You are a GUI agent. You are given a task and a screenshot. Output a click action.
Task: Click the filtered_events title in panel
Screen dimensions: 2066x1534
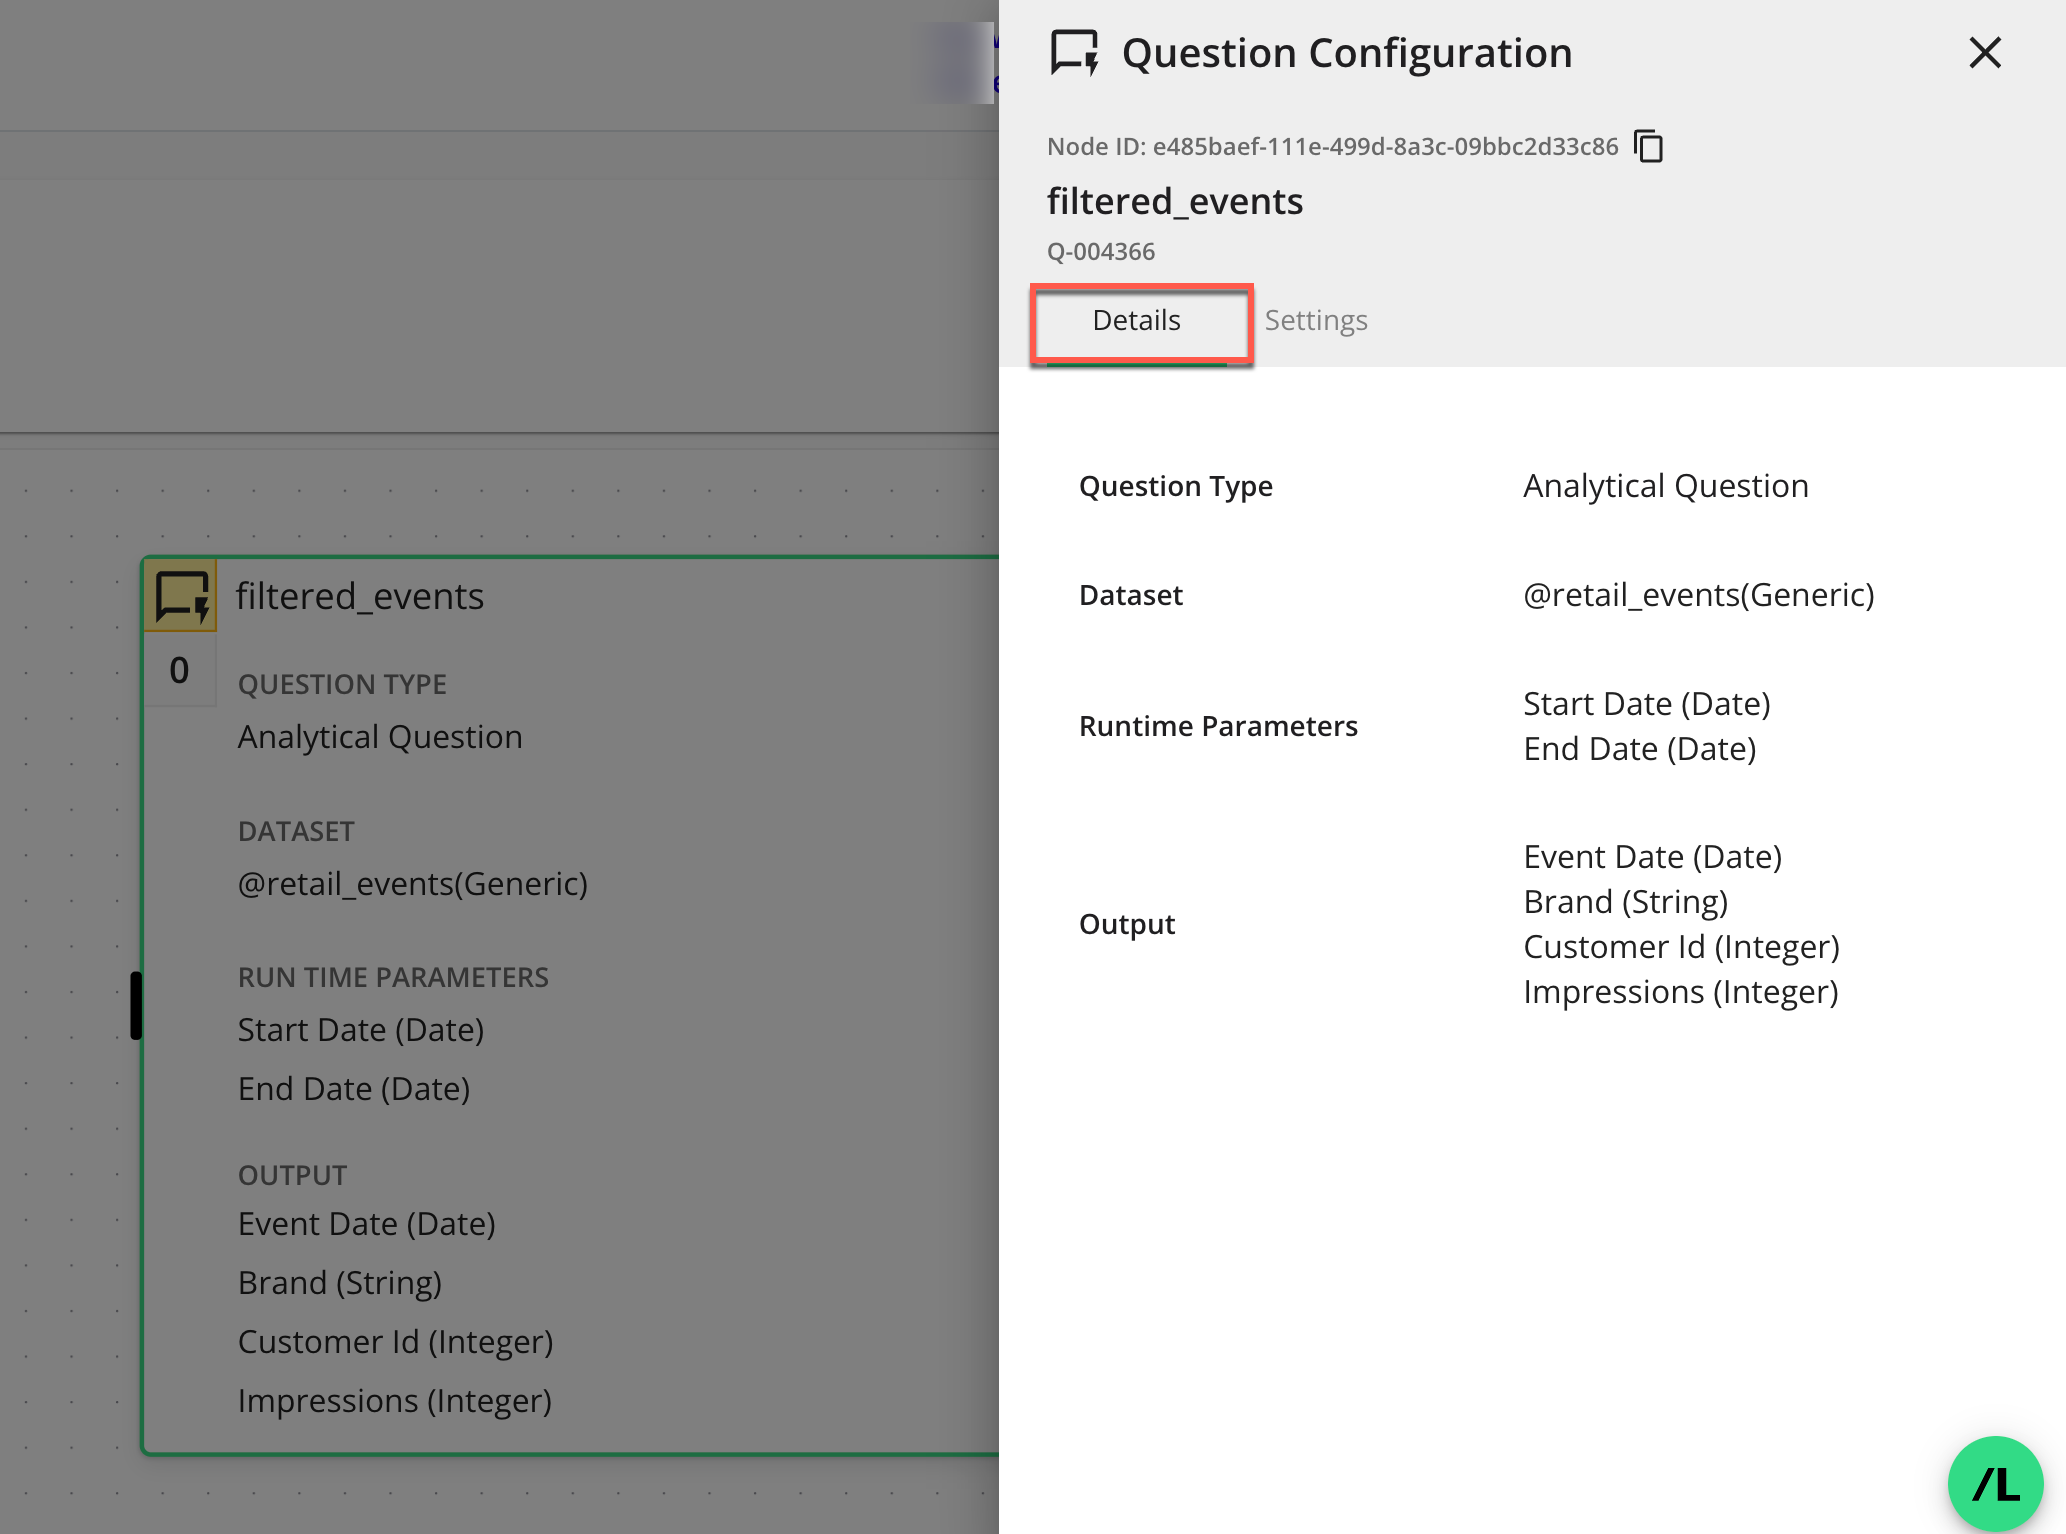1174,201
